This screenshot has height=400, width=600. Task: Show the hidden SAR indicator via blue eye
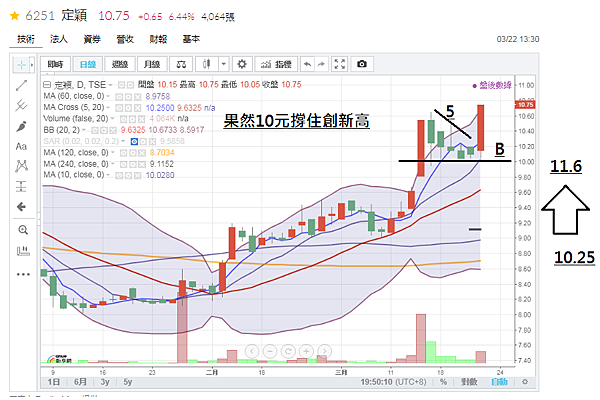[x=134, y=142]
